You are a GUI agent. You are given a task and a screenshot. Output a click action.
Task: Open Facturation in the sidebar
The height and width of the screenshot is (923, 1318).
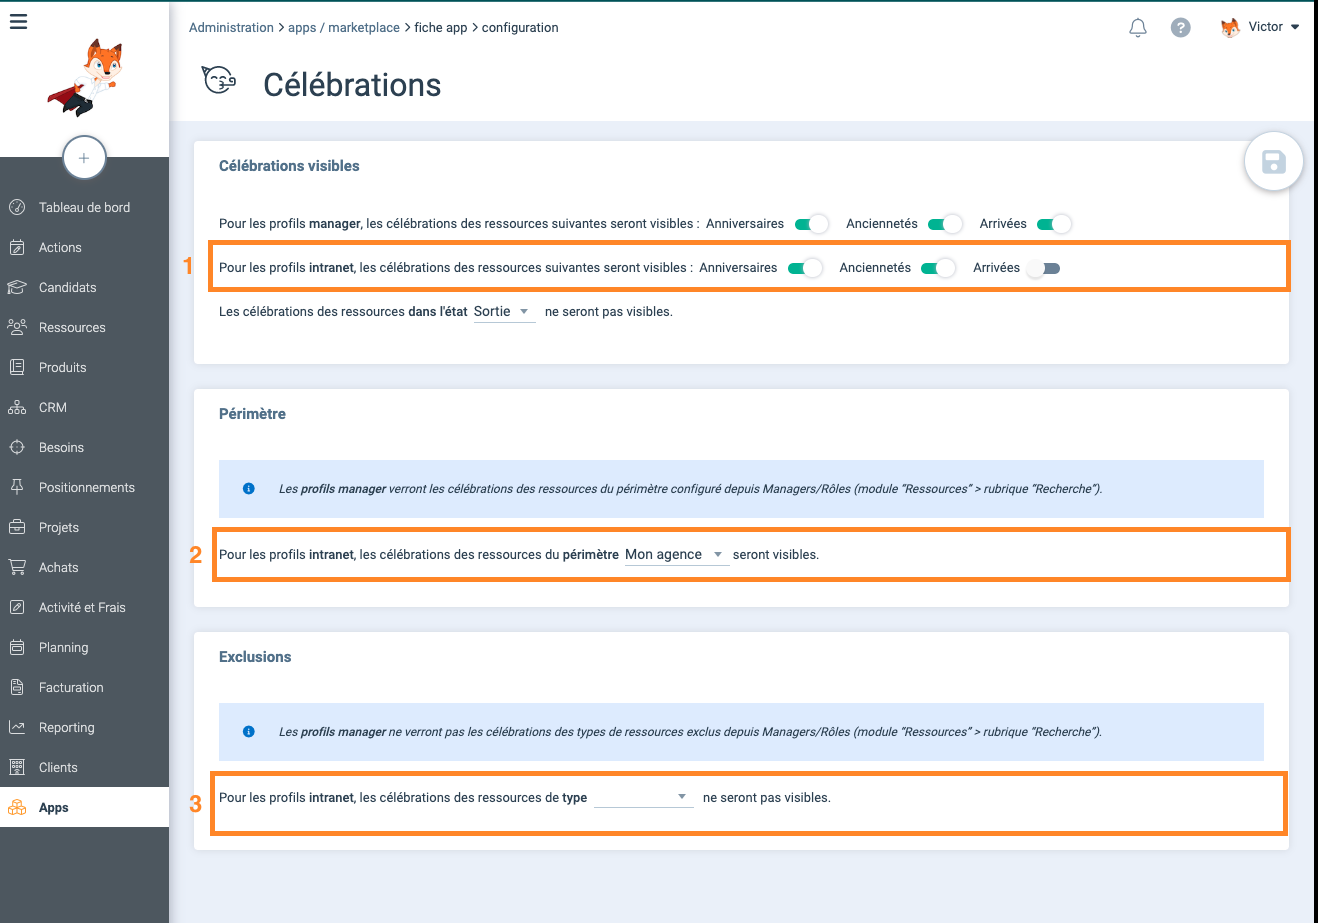[x=84, y=687]
